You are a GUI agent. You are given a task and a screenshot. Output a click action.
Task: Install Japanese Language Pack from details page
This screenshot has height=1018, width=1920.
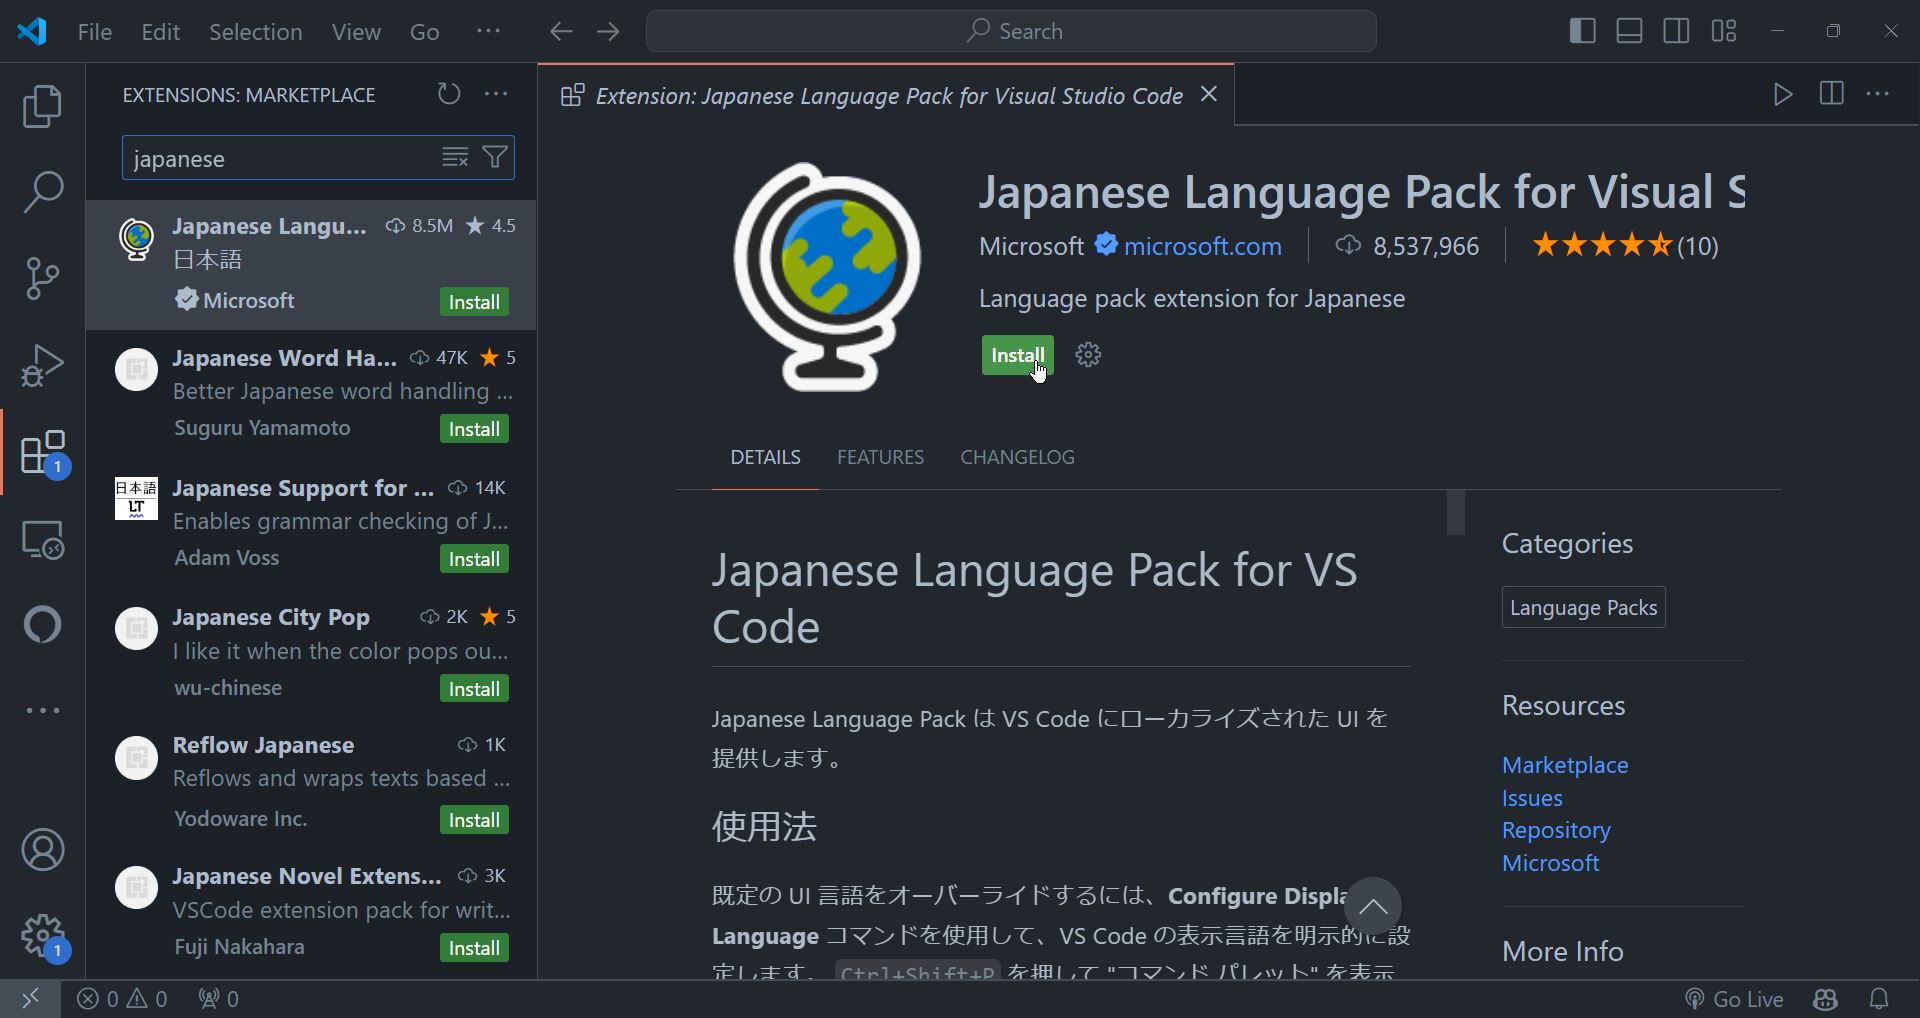click(1017, 355)
